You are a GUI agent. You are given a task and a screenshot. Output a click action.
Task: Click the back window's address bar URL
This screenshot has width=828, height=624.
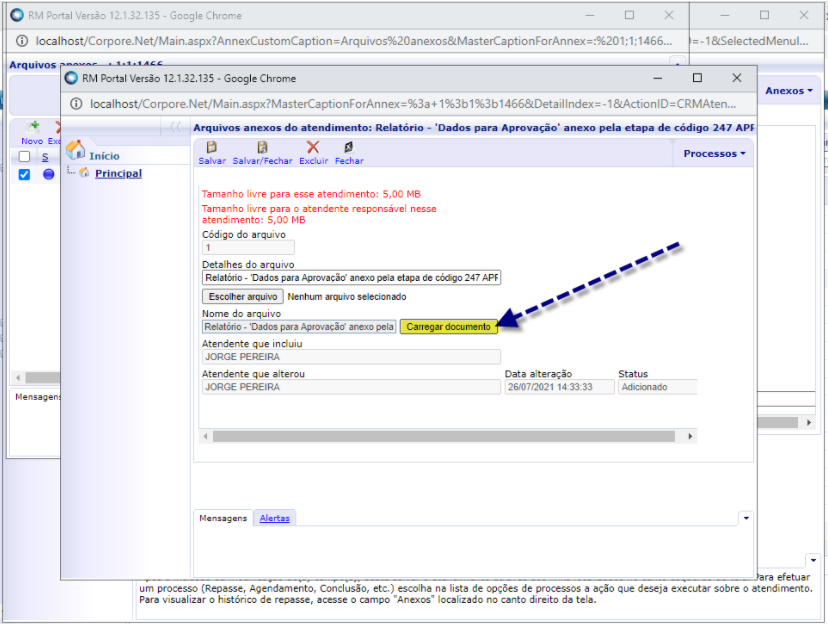tap(354, 41)
